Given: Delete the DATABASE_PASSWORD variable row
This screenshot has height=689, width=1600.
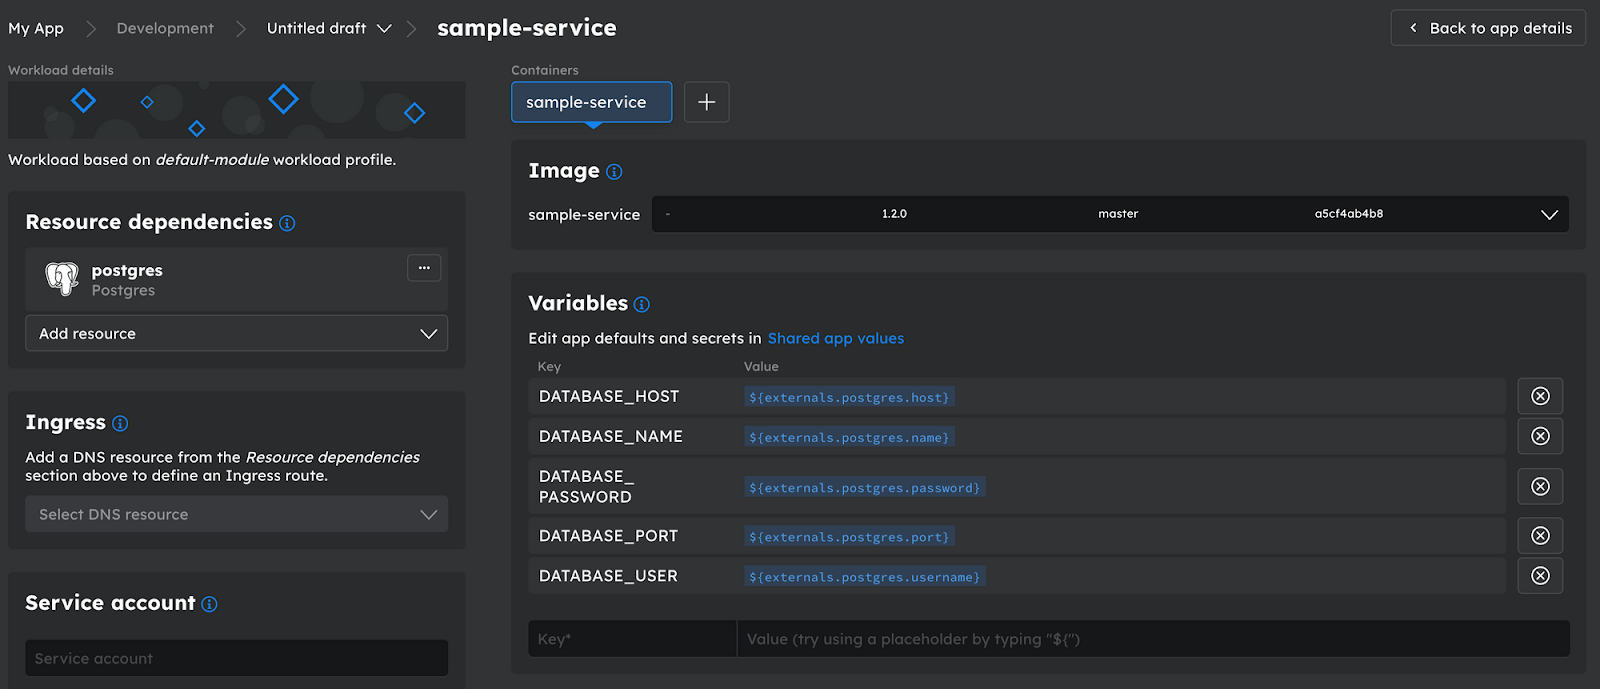Looking at the screenshot, I should point(1540,486).
